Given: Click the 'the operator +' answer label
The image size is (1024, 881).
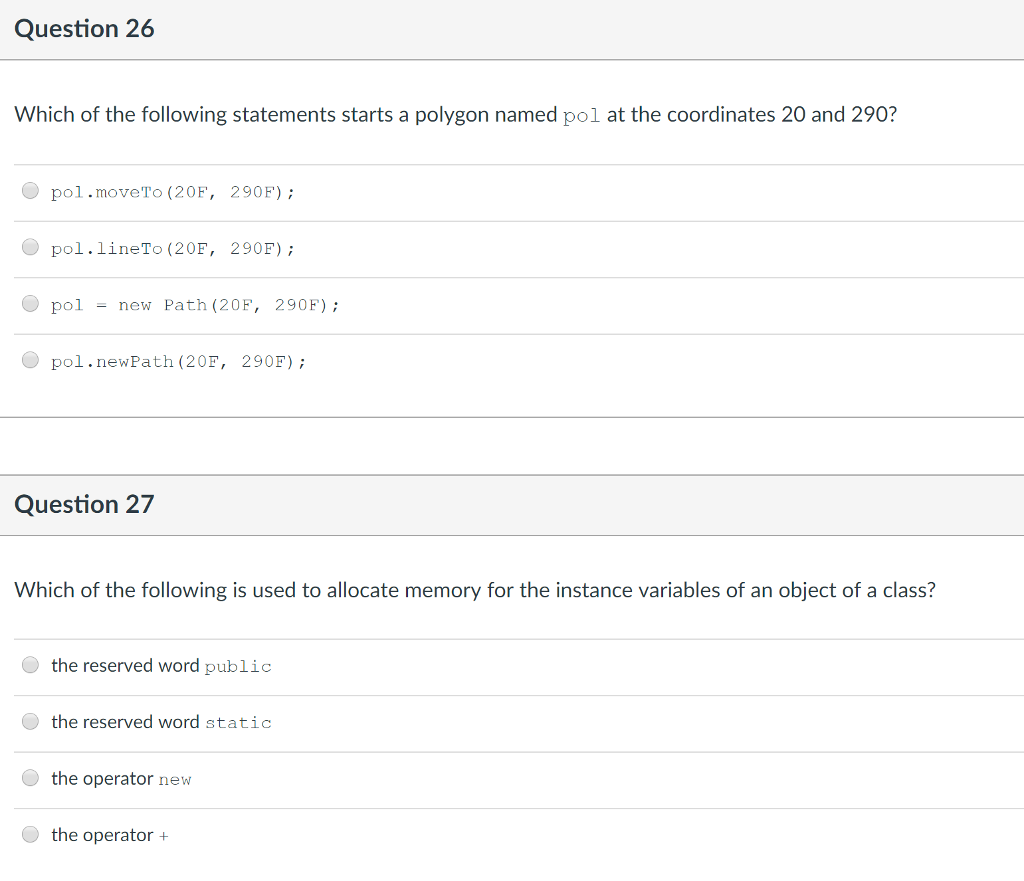Looking at the screenshot, I should pyautogui.click(x=110, y=835).
